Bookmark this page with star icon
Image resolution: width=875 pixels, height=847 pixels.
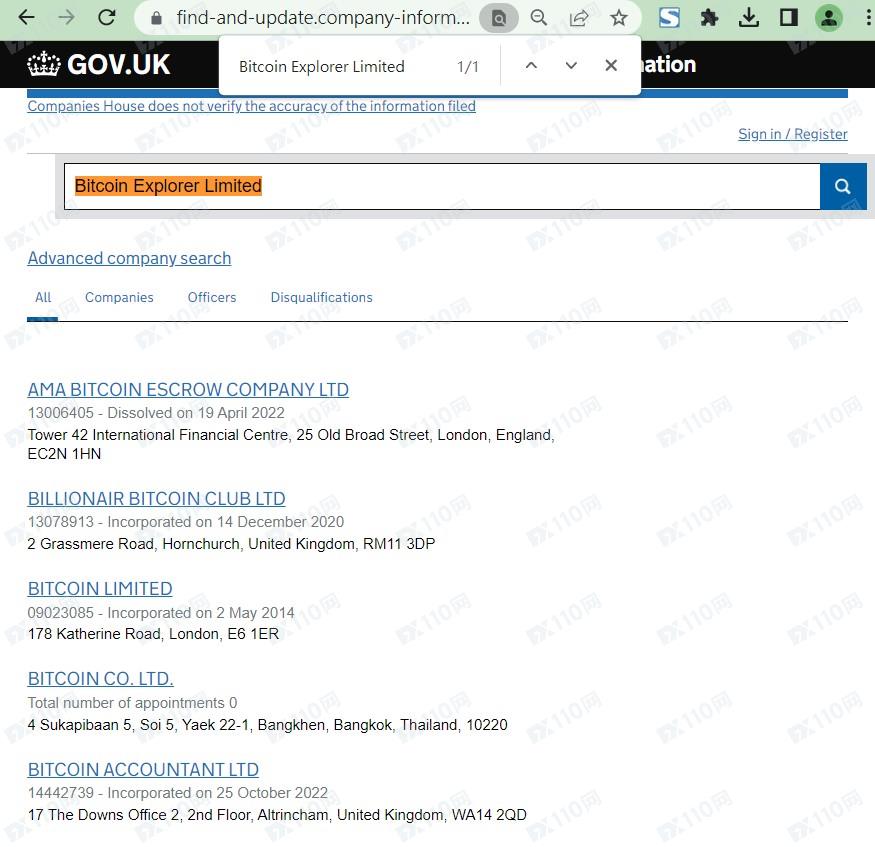(619, 18)
